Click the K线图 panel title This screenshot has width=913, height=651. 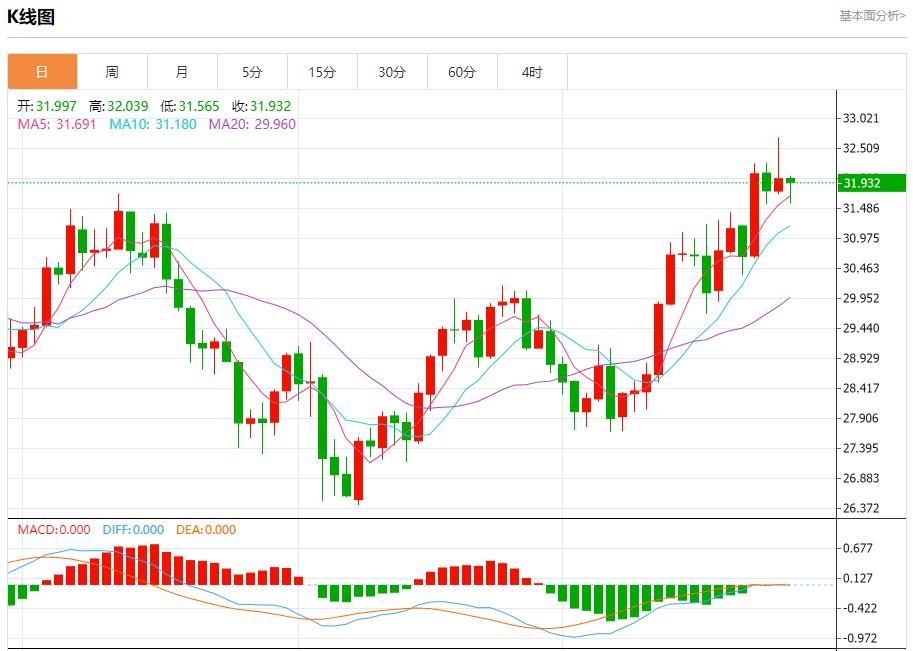pos(32,17)
